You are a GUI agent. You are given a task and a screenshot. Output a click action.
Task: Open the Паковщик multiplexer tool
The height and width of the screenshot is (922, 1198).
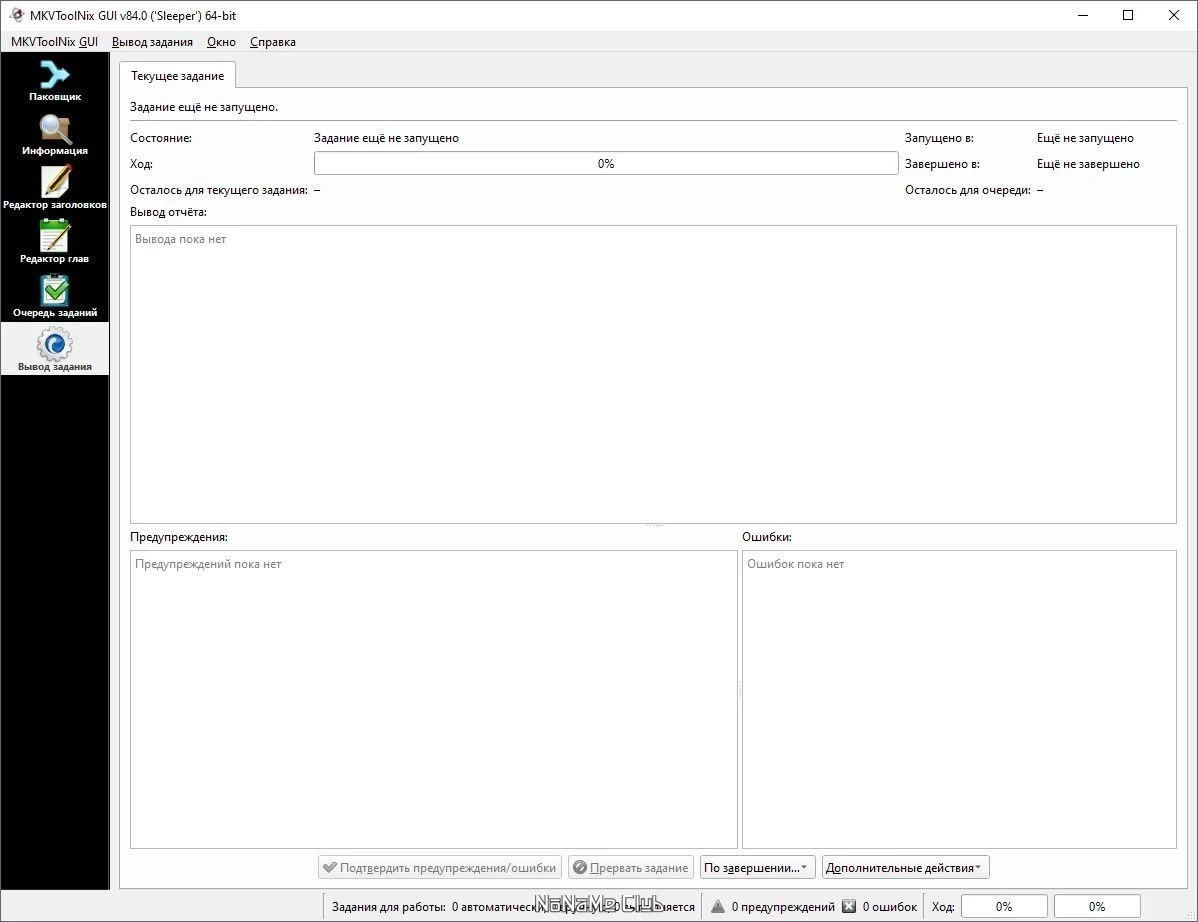(54, 80)
